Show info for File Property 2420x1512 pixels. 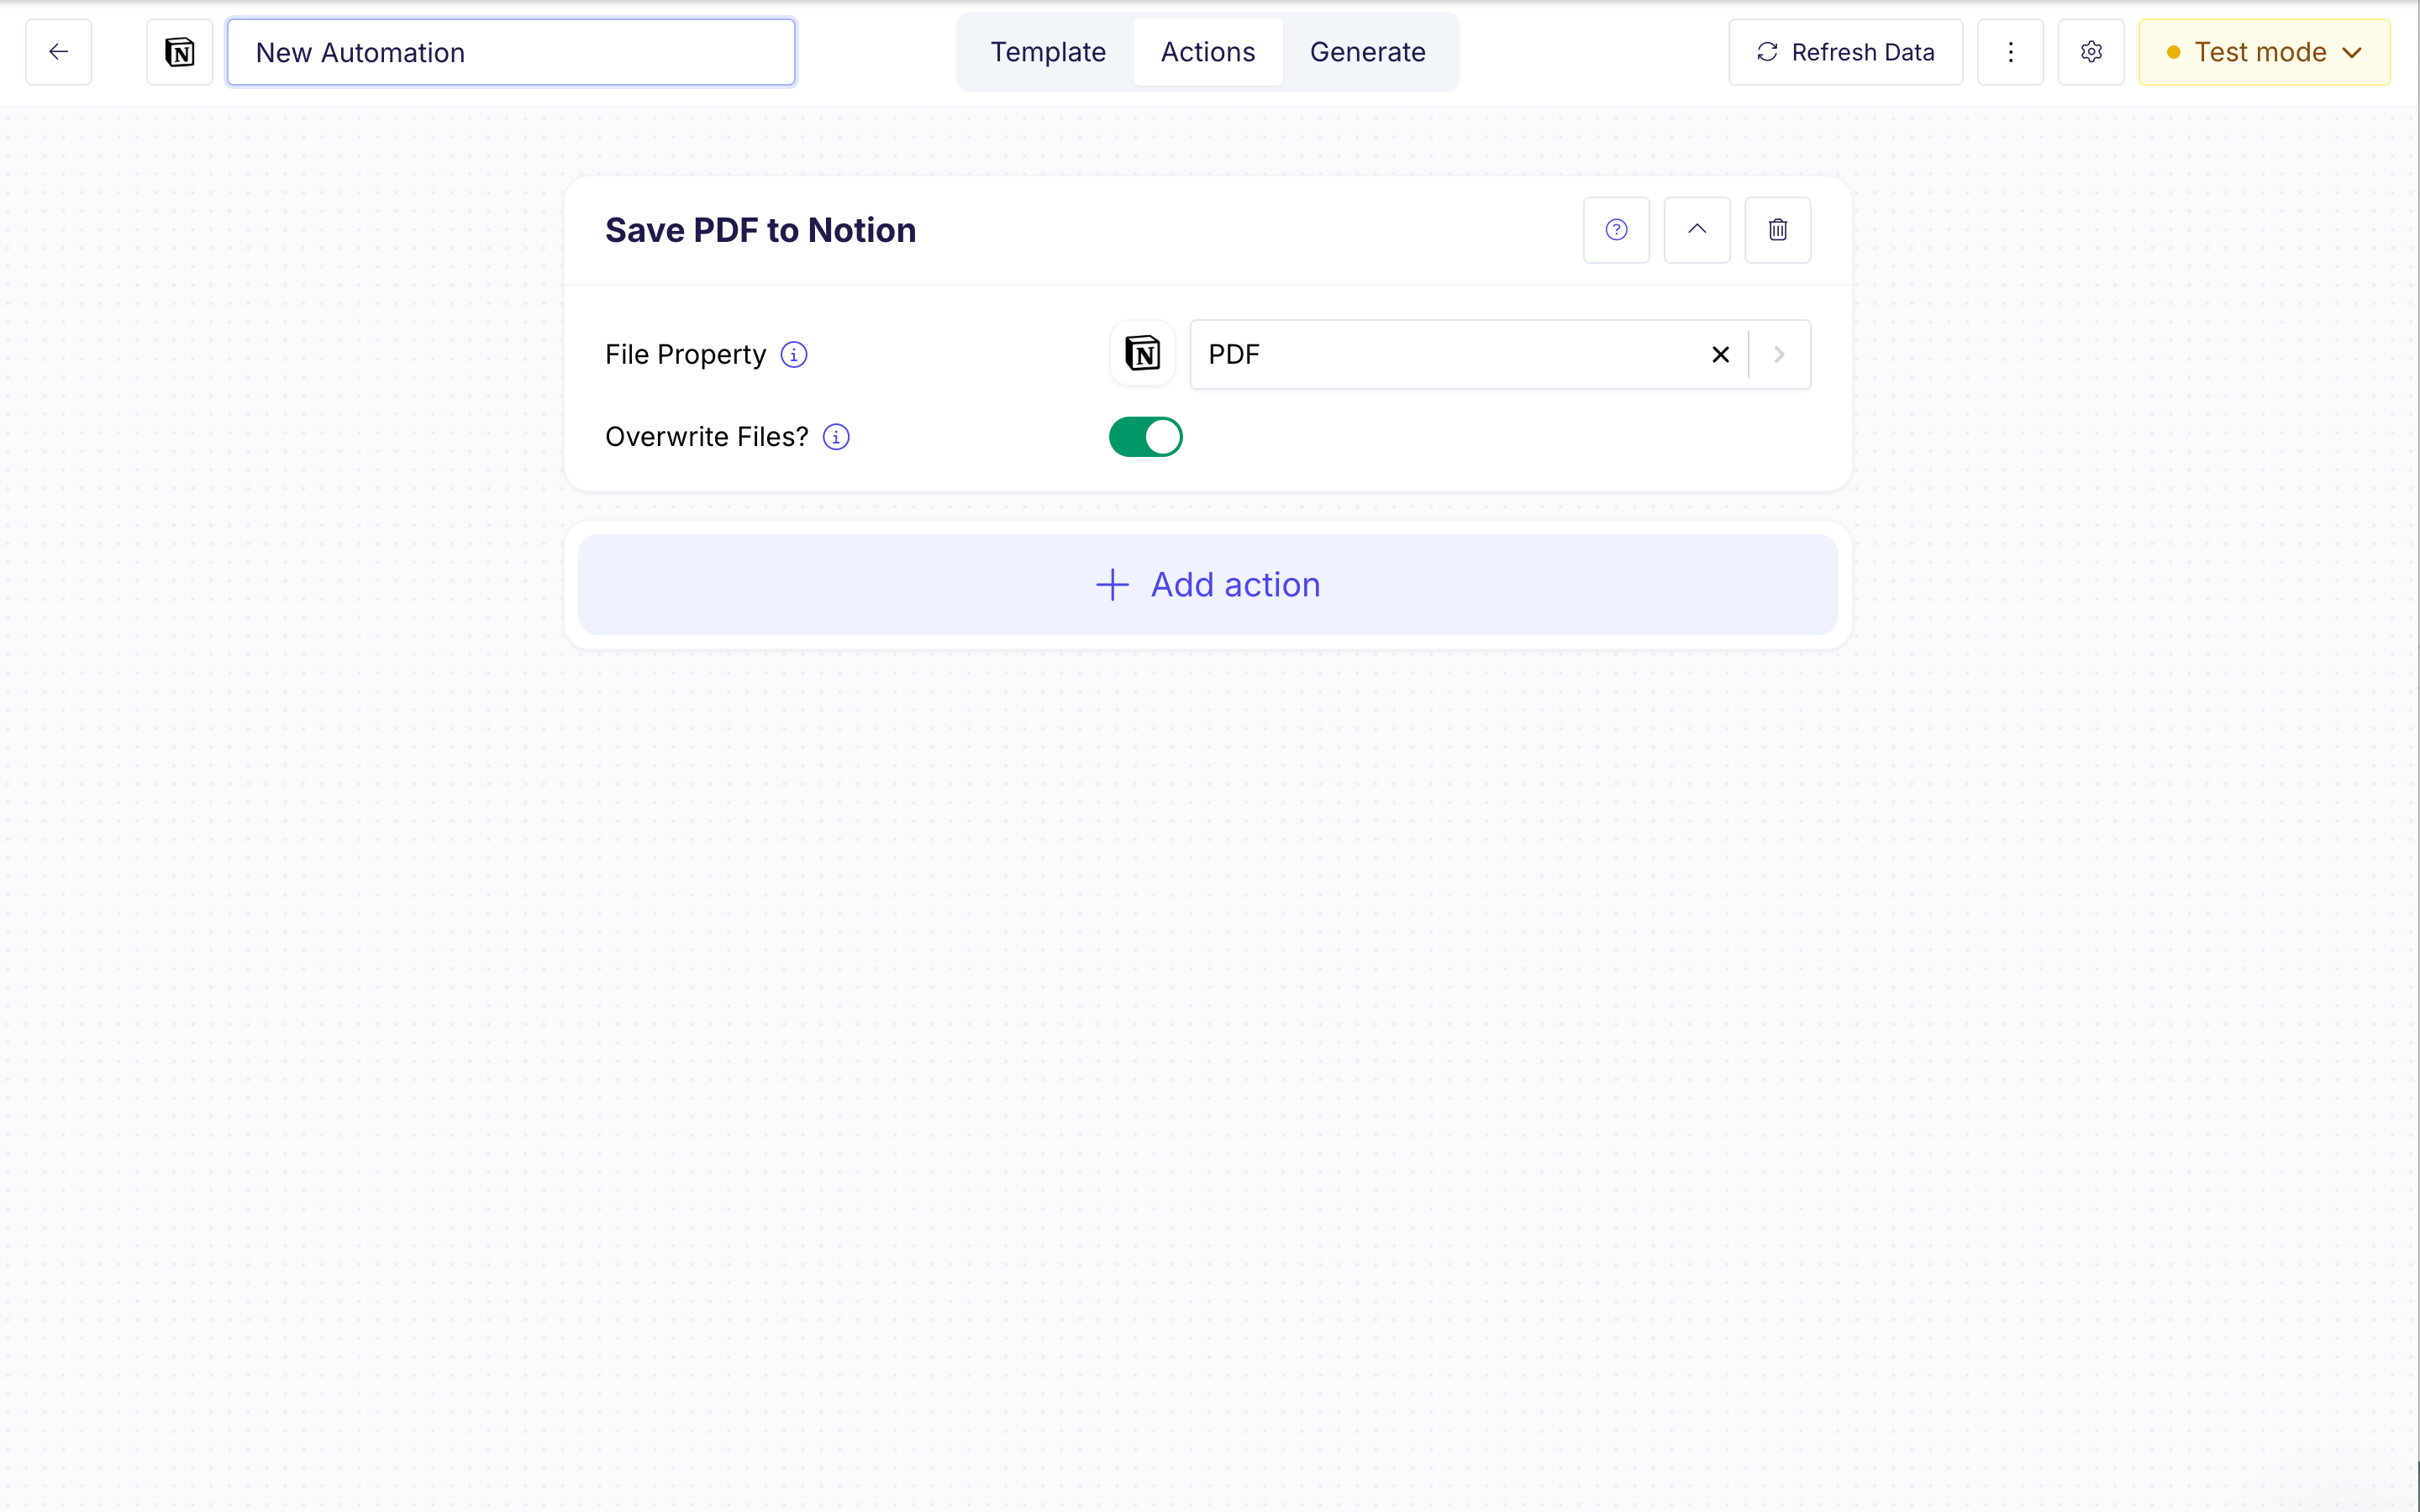(x=794, y=355)
